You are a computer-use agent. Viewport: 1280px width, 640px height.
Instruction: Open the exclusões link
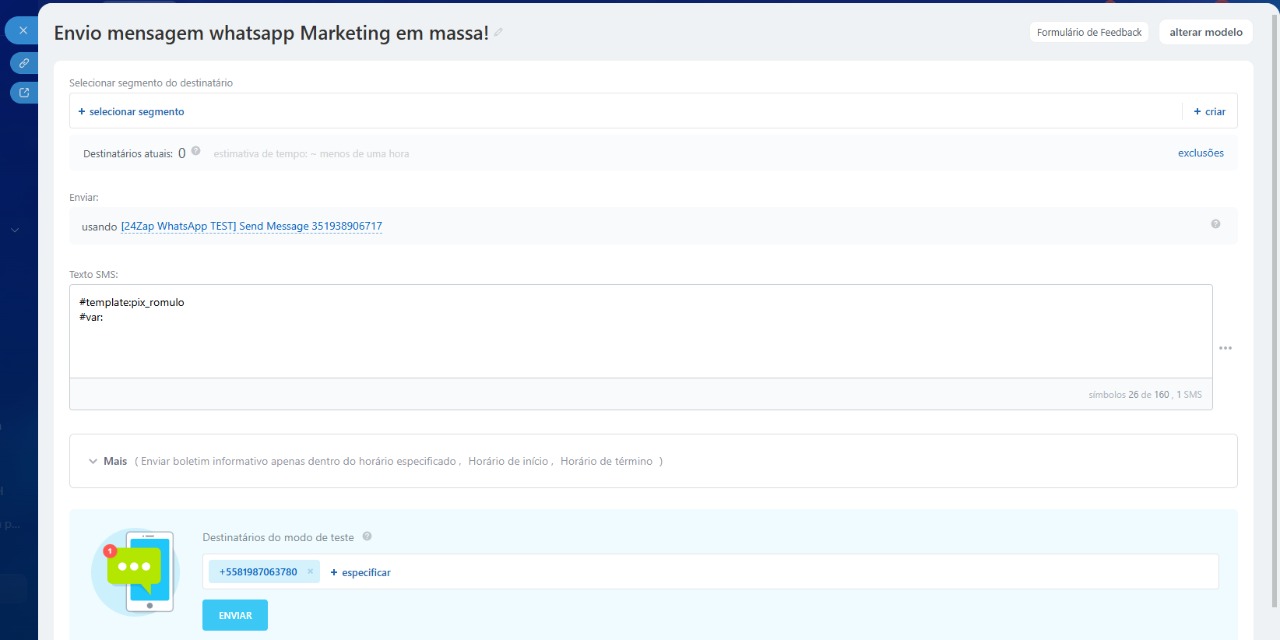[x=1200, y=153]
